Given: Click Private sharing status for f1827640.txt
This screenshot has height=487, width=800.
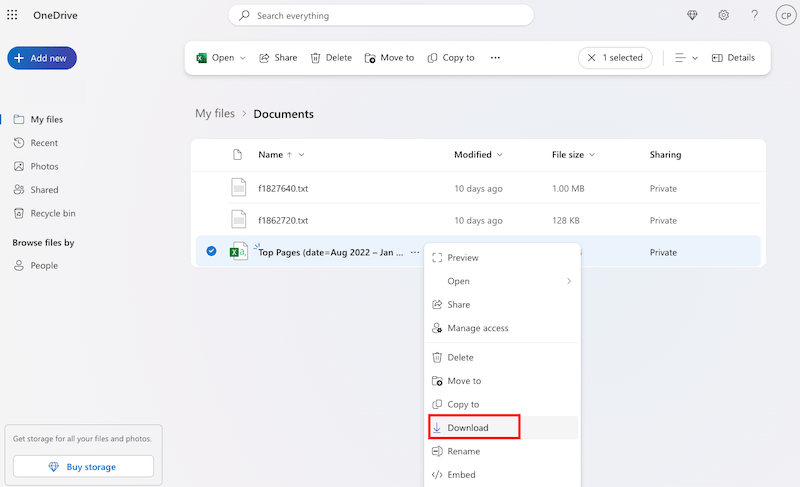Looking at the screenshot, I should 663,188.
